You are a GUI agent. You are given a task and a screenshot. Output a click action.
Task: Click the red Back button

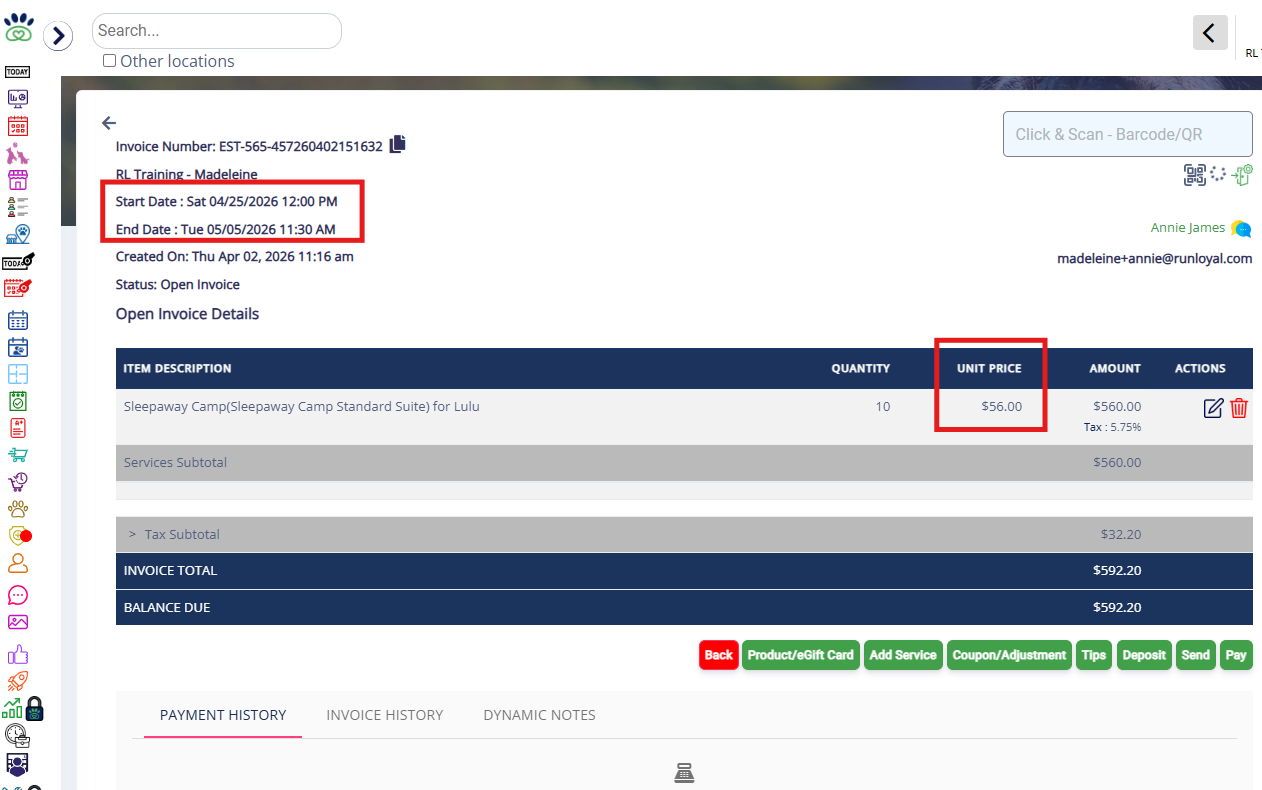coord(719,655)
